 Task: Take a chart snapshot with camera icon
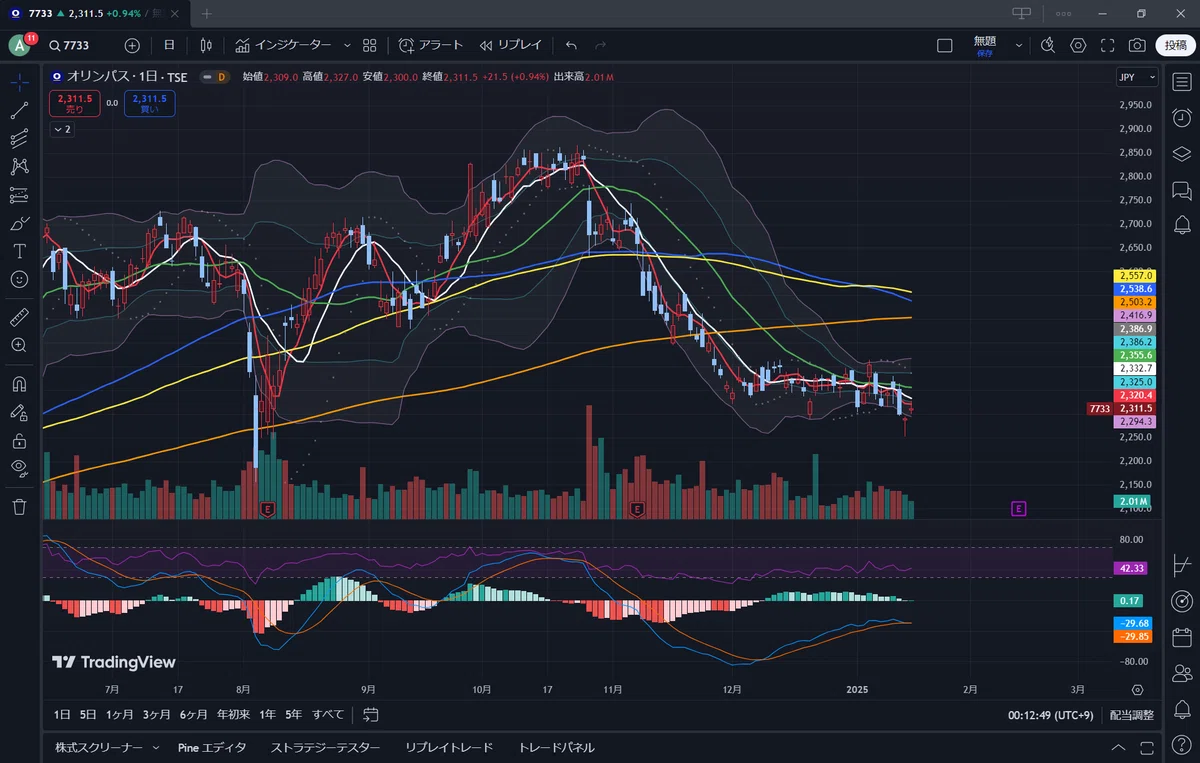[x=1137, y=45]
